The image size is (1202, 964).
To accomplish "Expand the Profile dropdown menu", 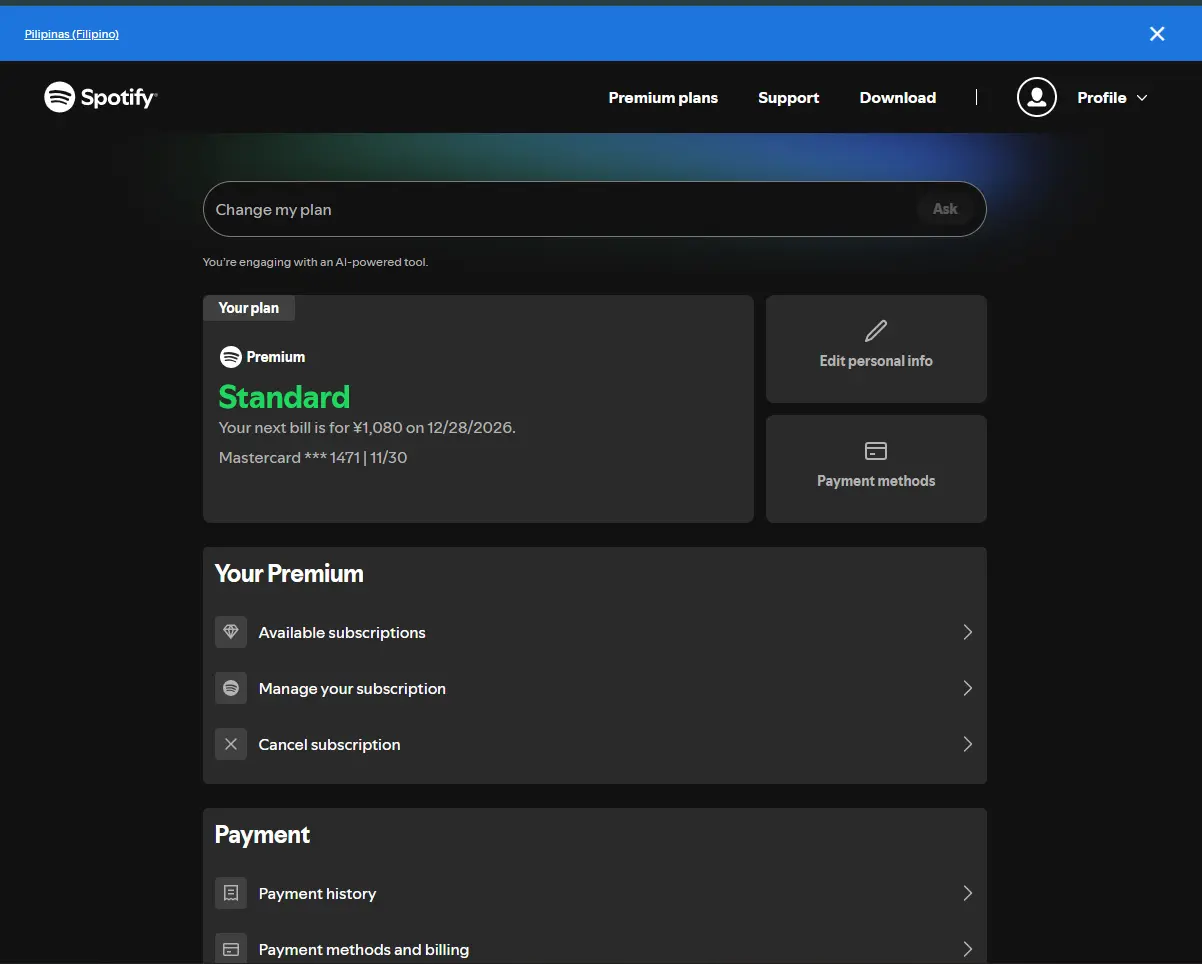I will (x=1112, y=97).
